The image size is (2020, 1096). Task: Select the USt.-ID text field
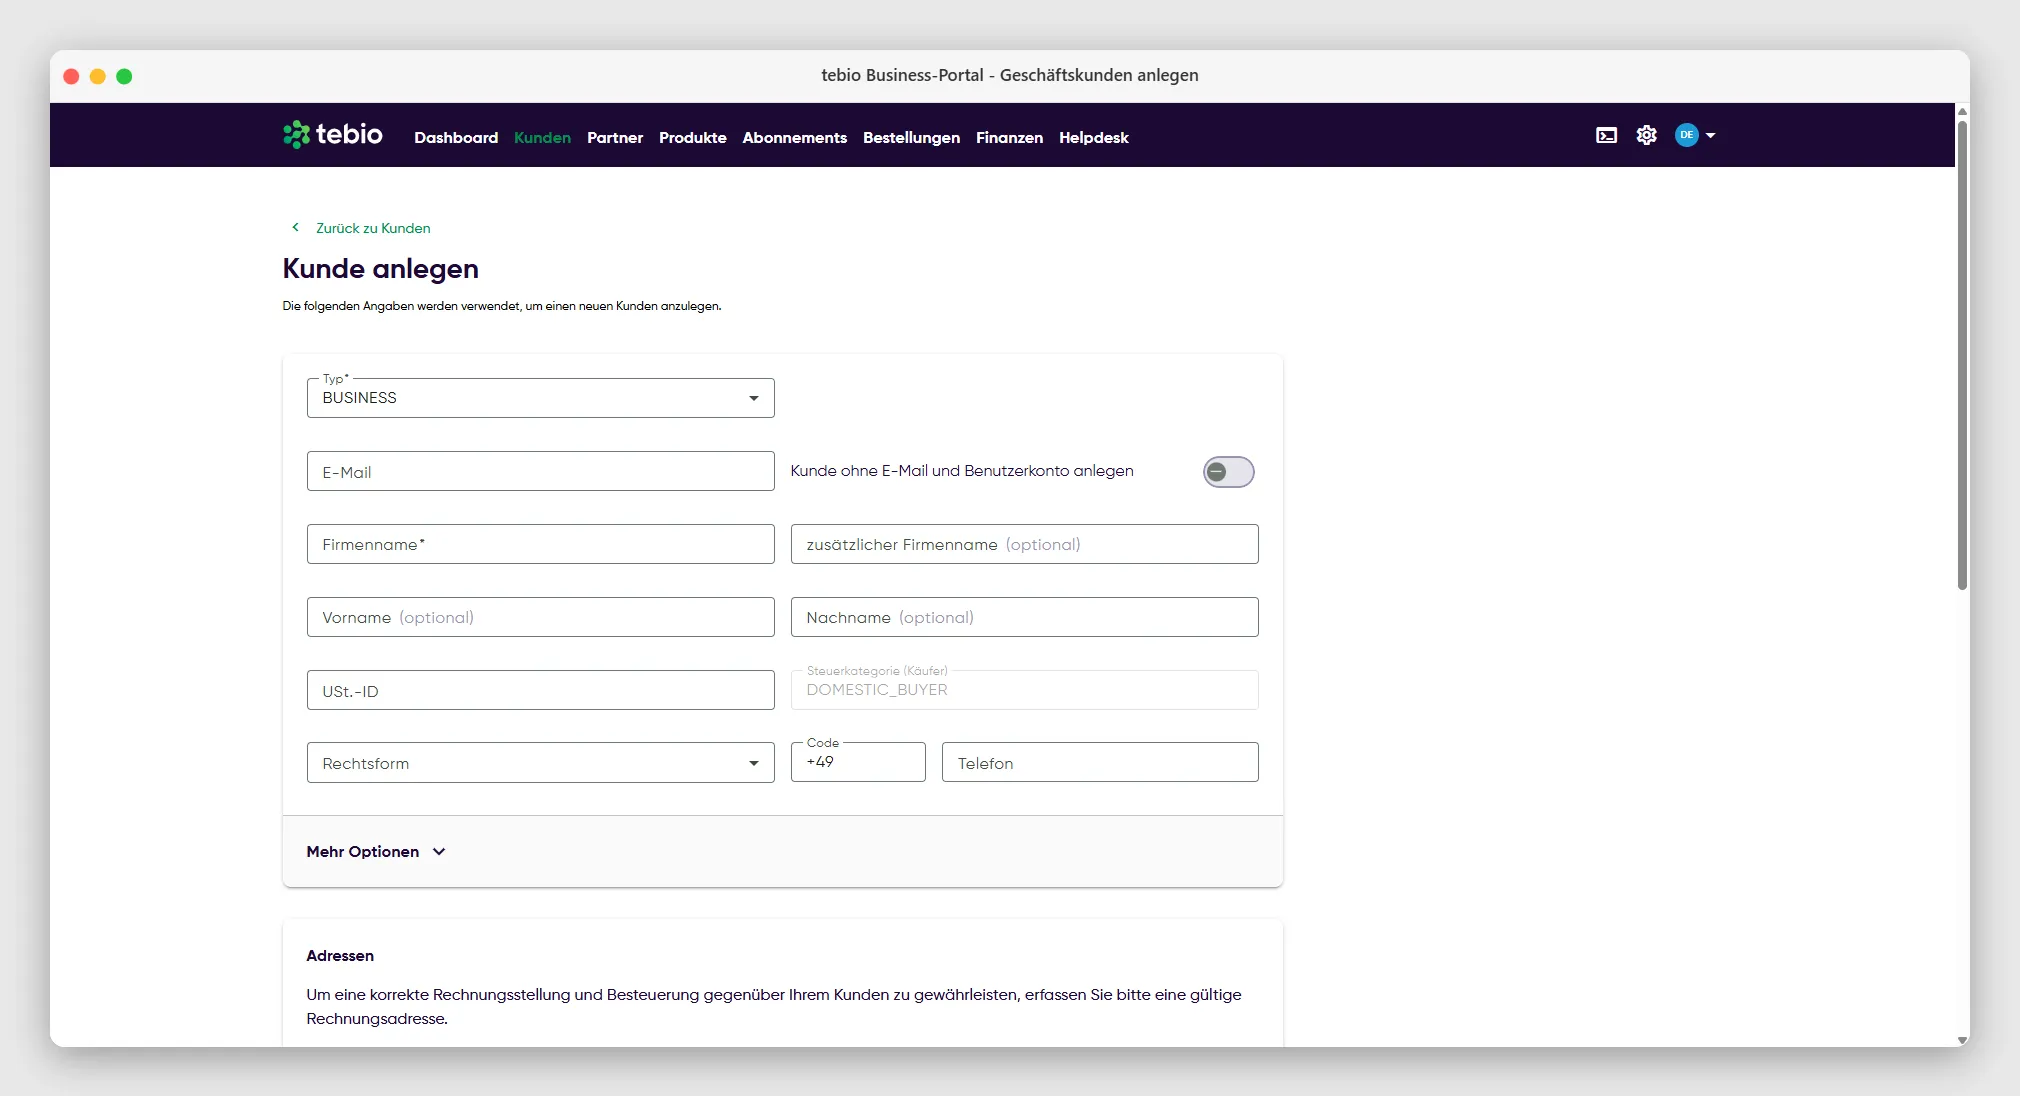click(540, 690)
